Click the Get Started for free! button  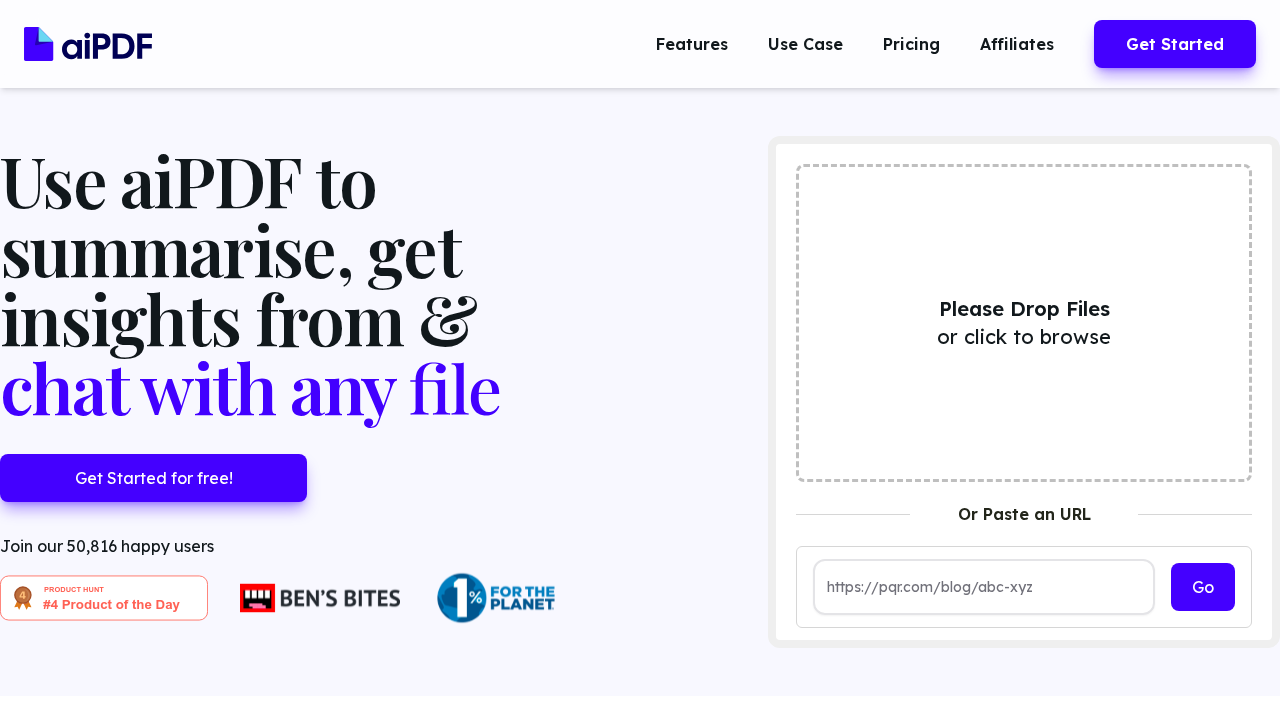[153, 478]
